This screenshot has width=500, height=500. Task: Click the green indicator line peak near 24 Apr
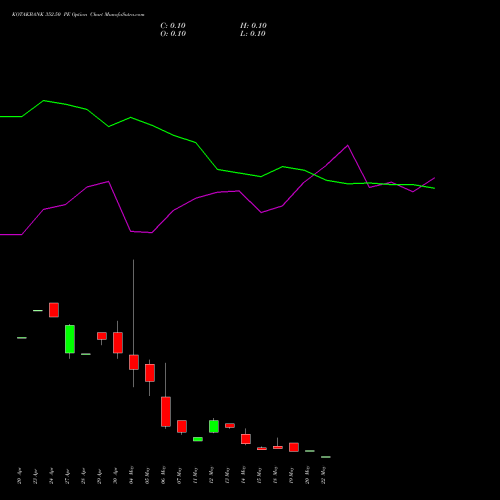coord(44,100)
